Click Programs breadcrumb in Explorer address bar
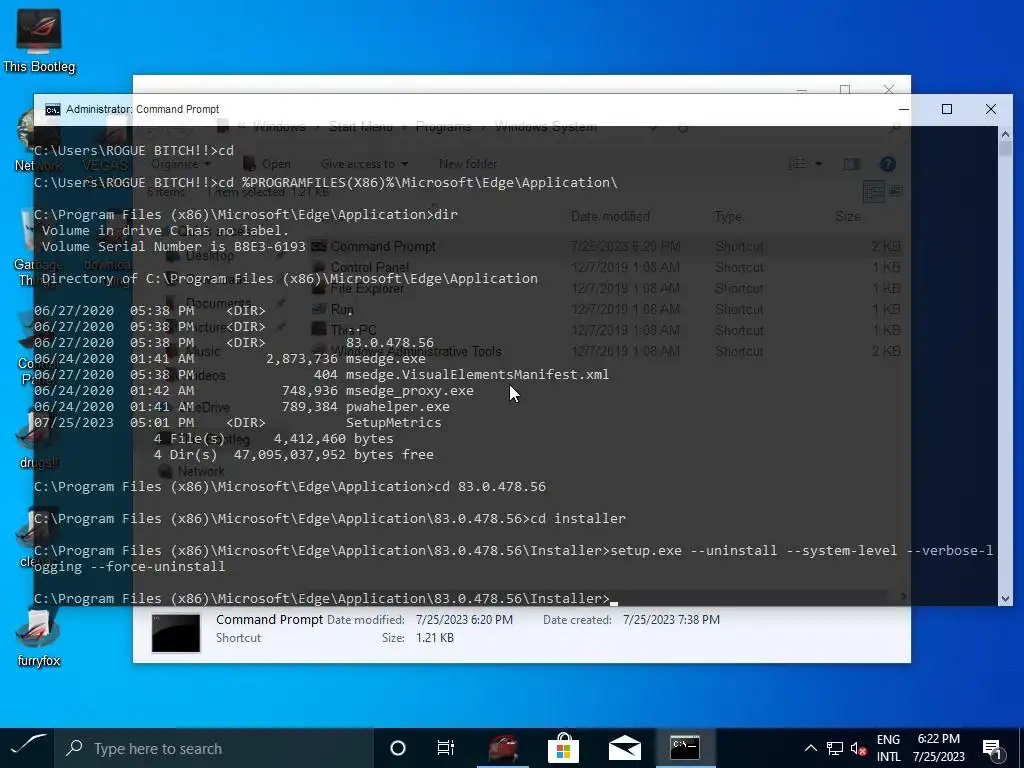The height and width of the screenshot is (768, 1024). click(443, 127)
